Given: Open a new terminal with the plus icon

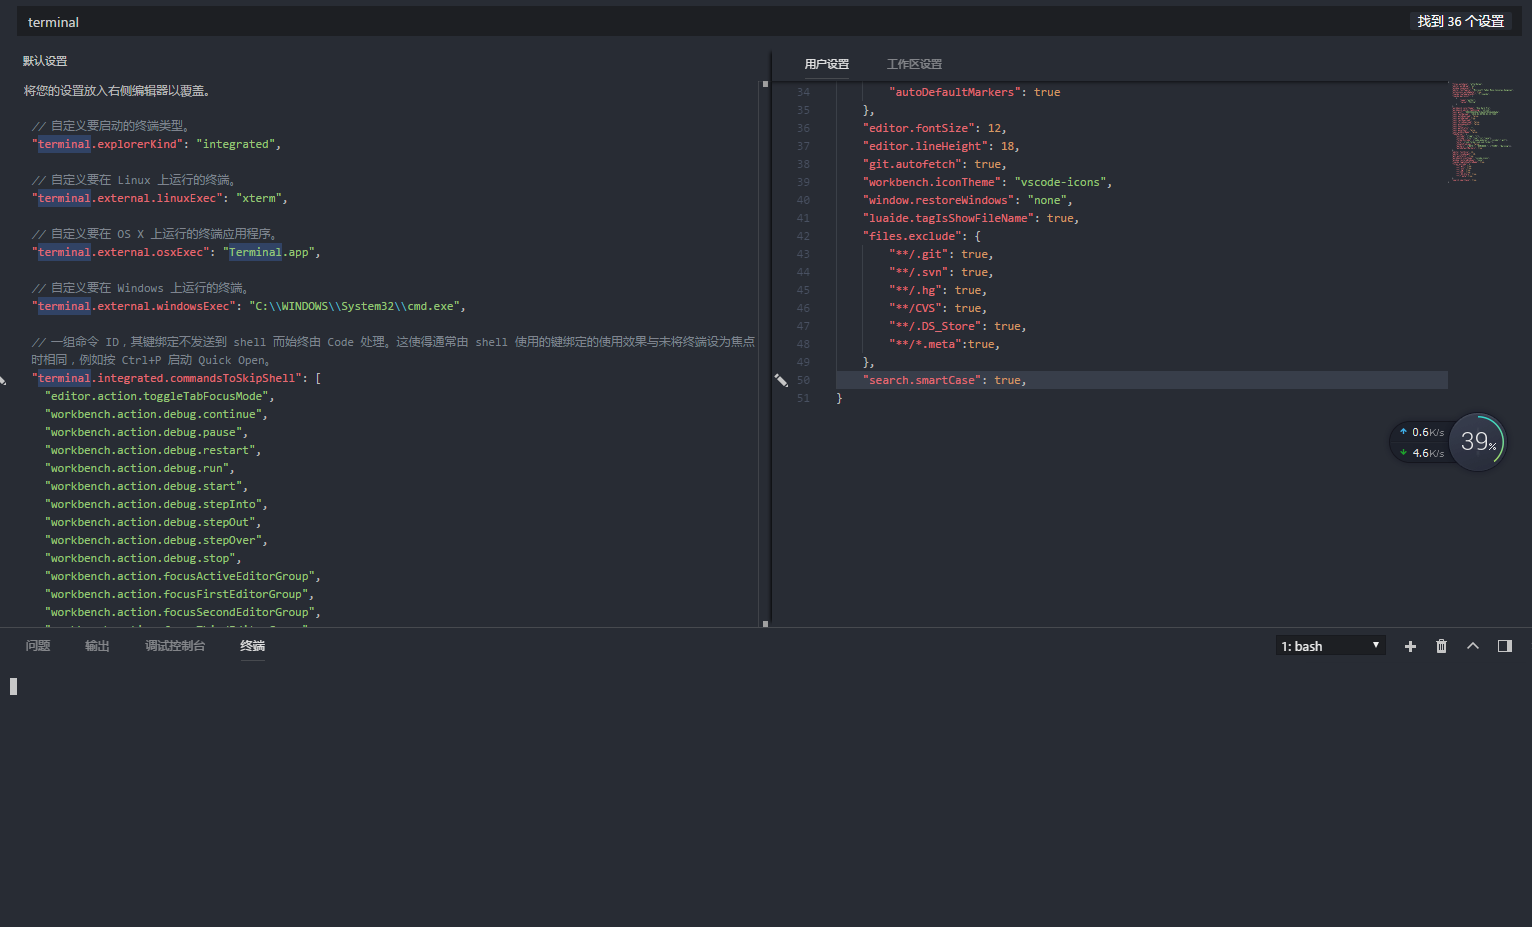Looking at the screenshot, I should coord(1410,646).
